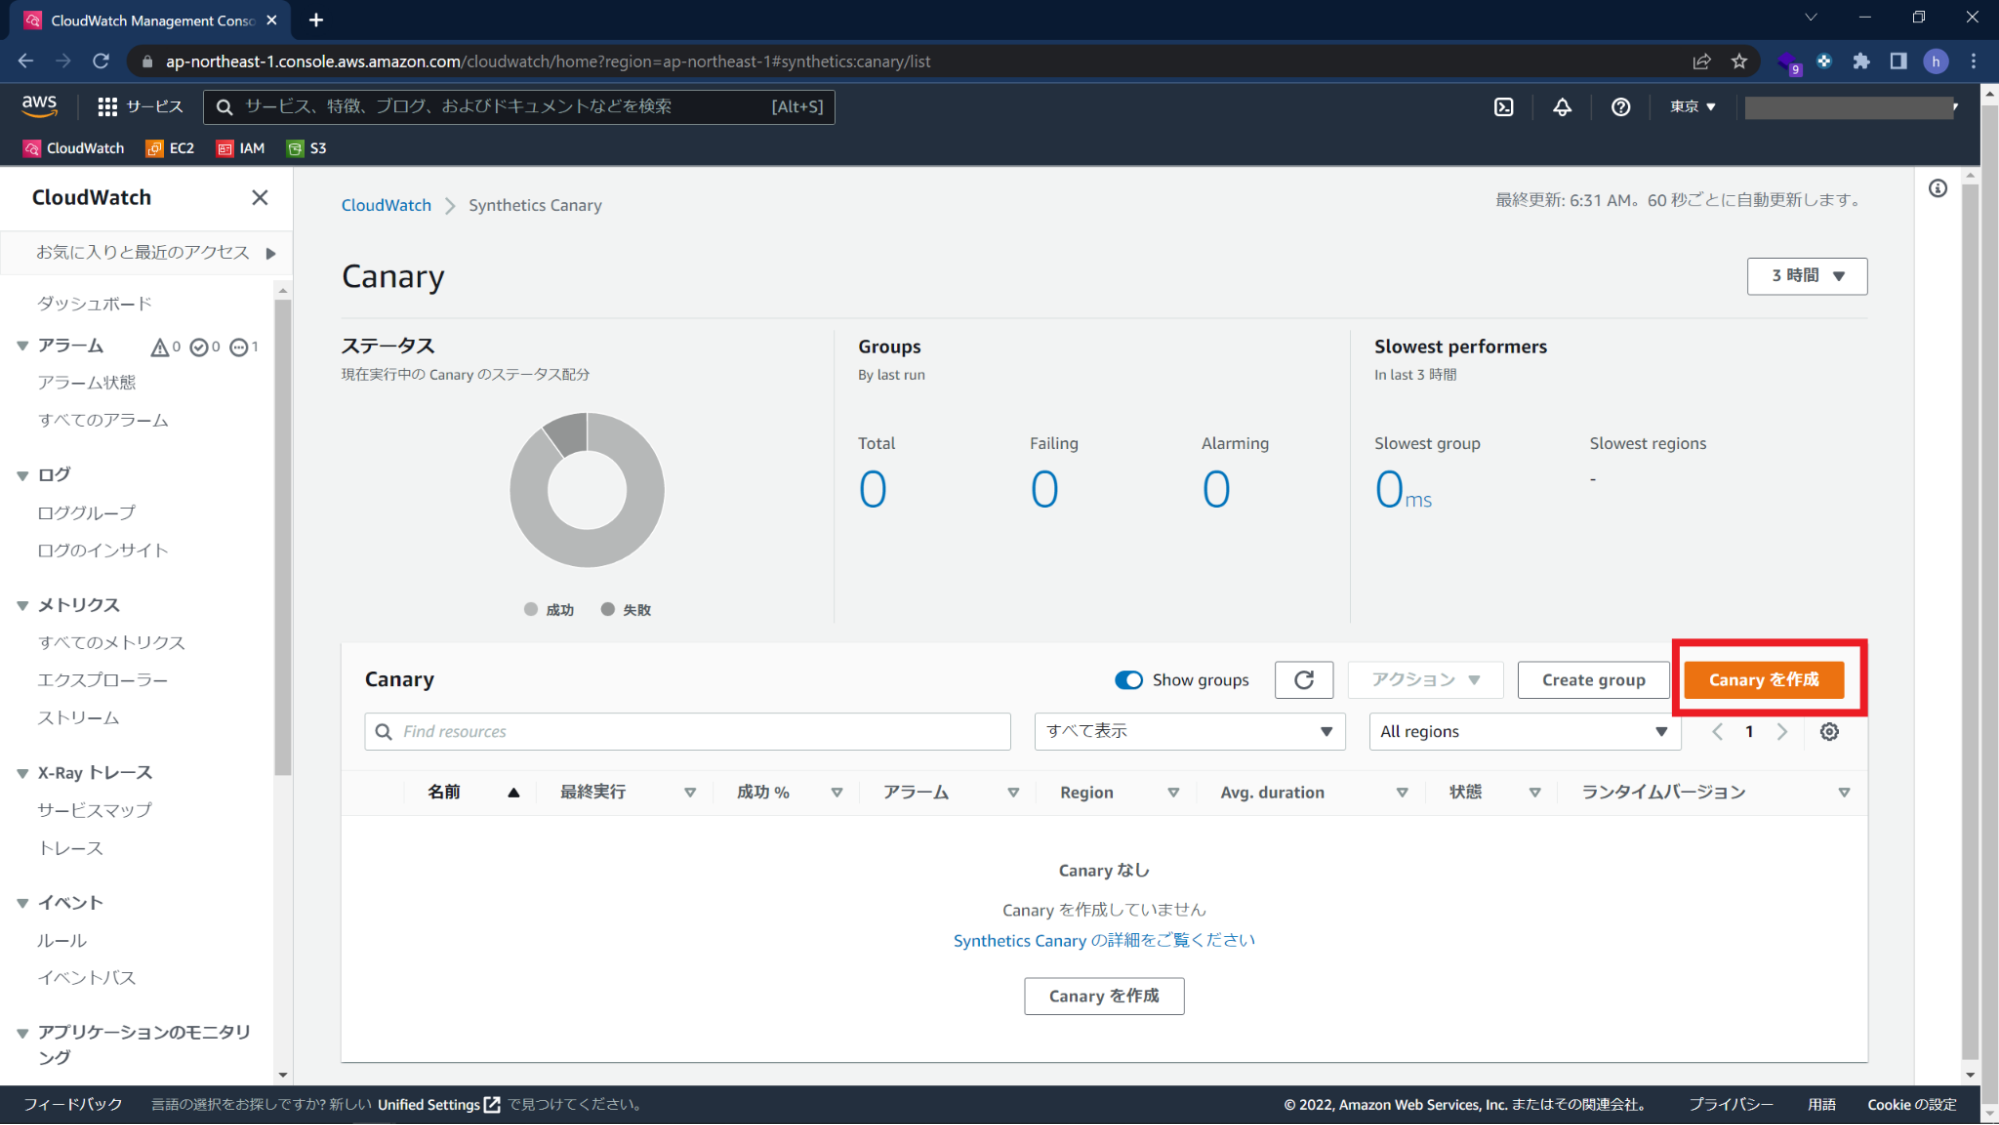Open Synthetics Canary の詳細 link
Image resolution: width=1999 pixels, height=1125 pixels.
(x=1104, y=941)
